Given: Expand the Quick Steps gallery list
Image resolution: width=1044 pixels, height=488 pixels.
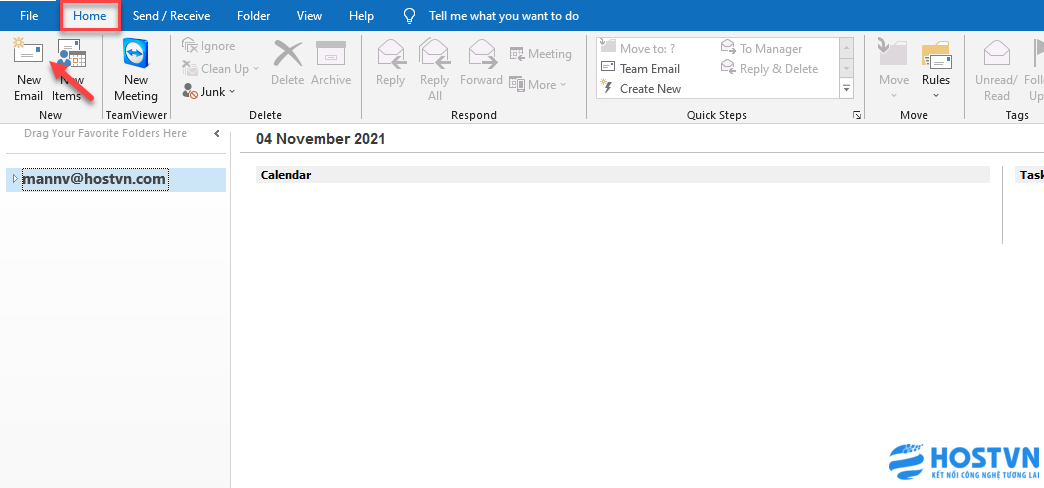Looking at the screenshot, I should 846,88.
